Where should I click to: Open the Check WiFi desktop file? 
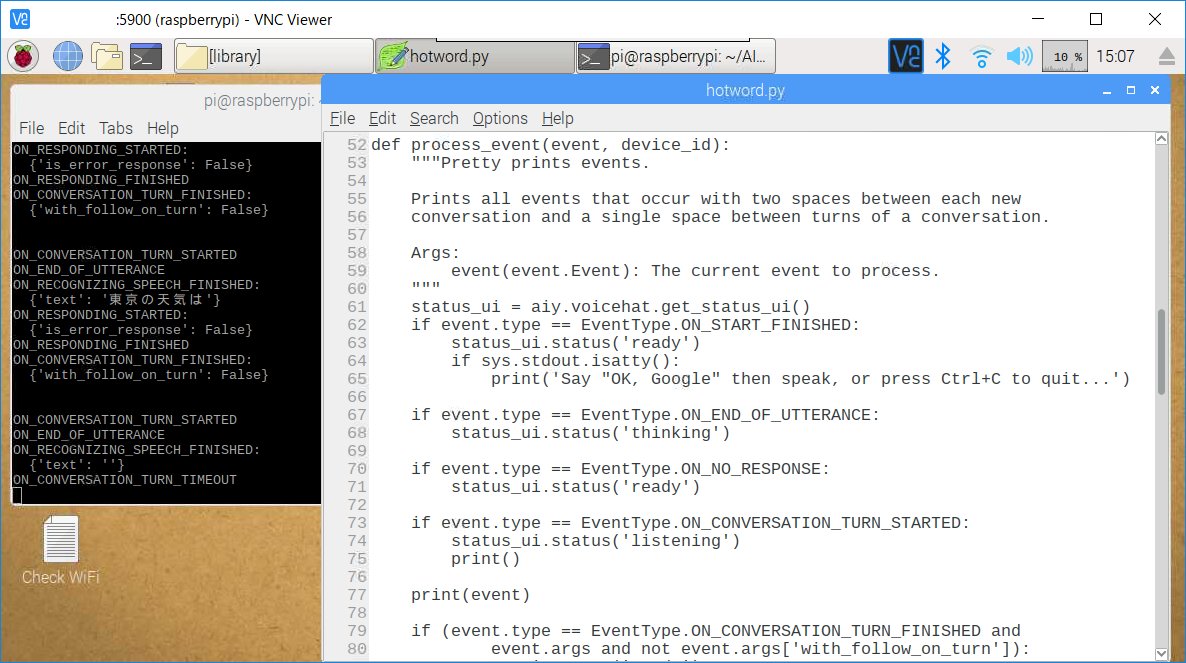click(x=61, y=550)
